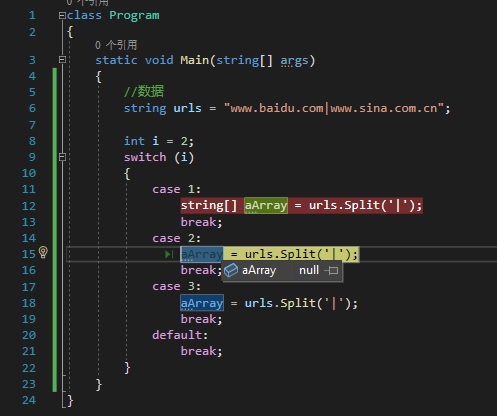This screenshot has height=416, width=497.
Task: Pin the aArray data tip
Action: tap(331, 270)
